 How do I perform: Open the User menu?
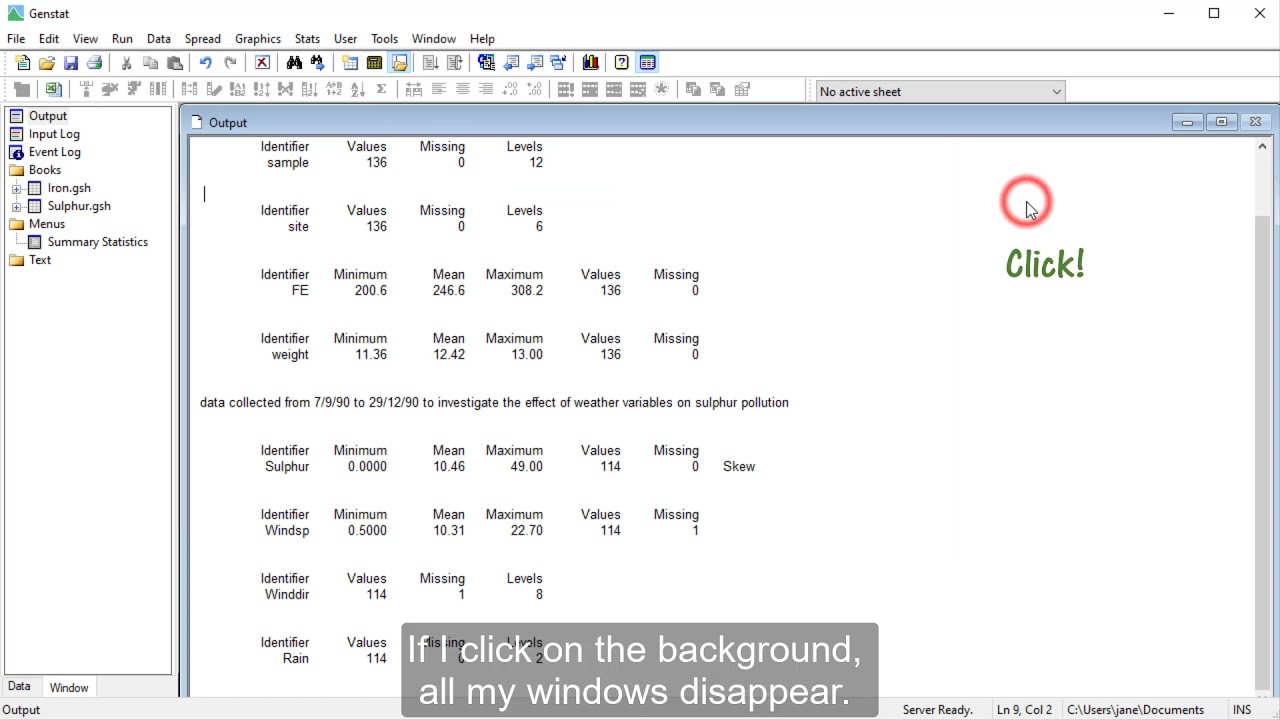click(x=346, y=39)
